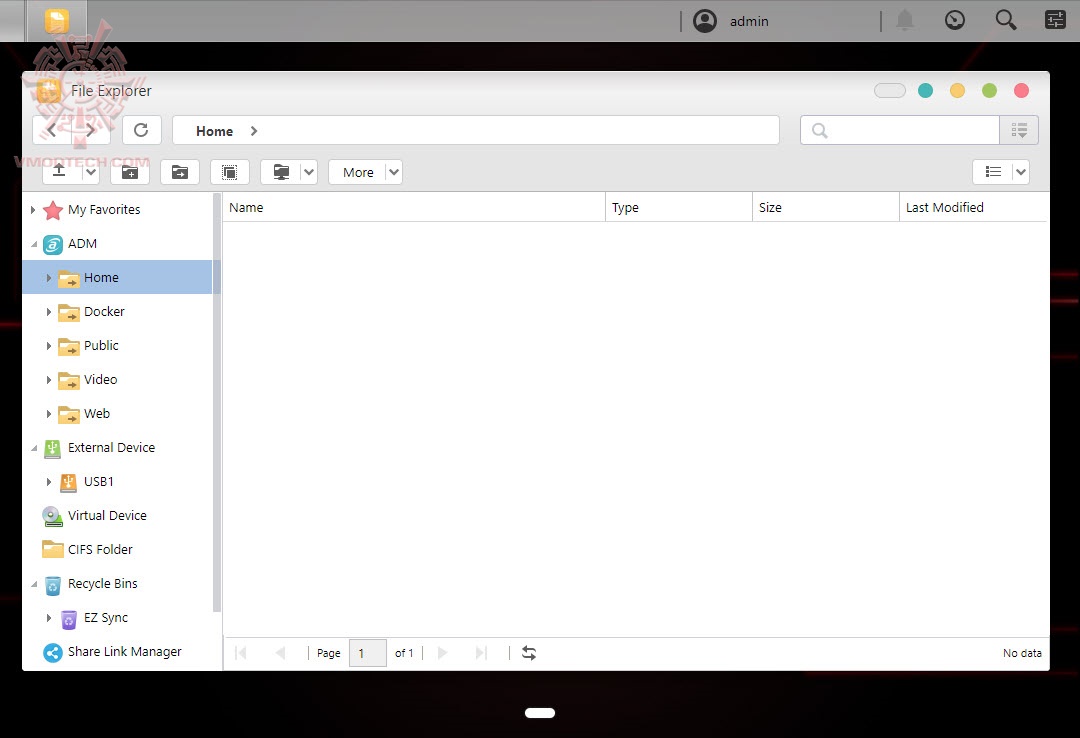Reload the list with pager refresh icon
The image size is (1080, 738).
click(529, 653)
